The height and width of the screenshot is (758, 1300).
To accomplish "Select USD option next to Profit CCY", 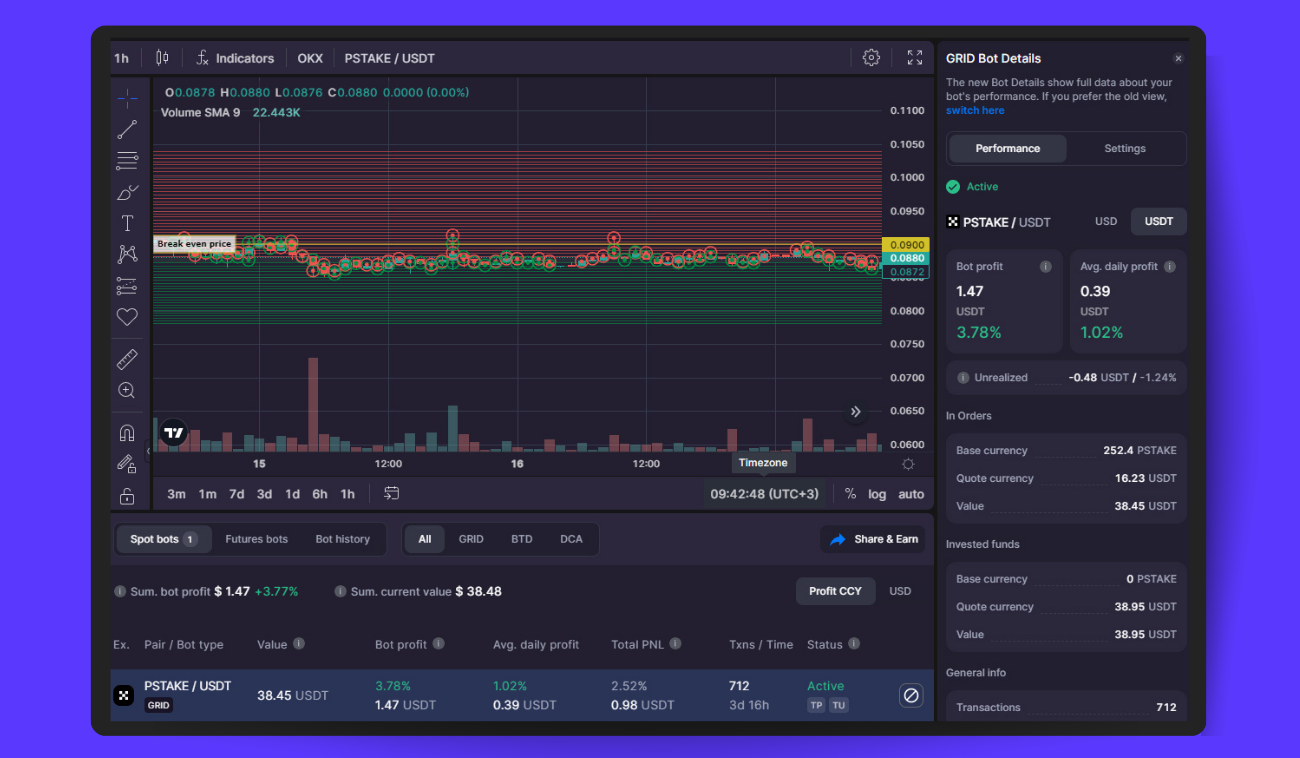I will [x=900, y=591].
